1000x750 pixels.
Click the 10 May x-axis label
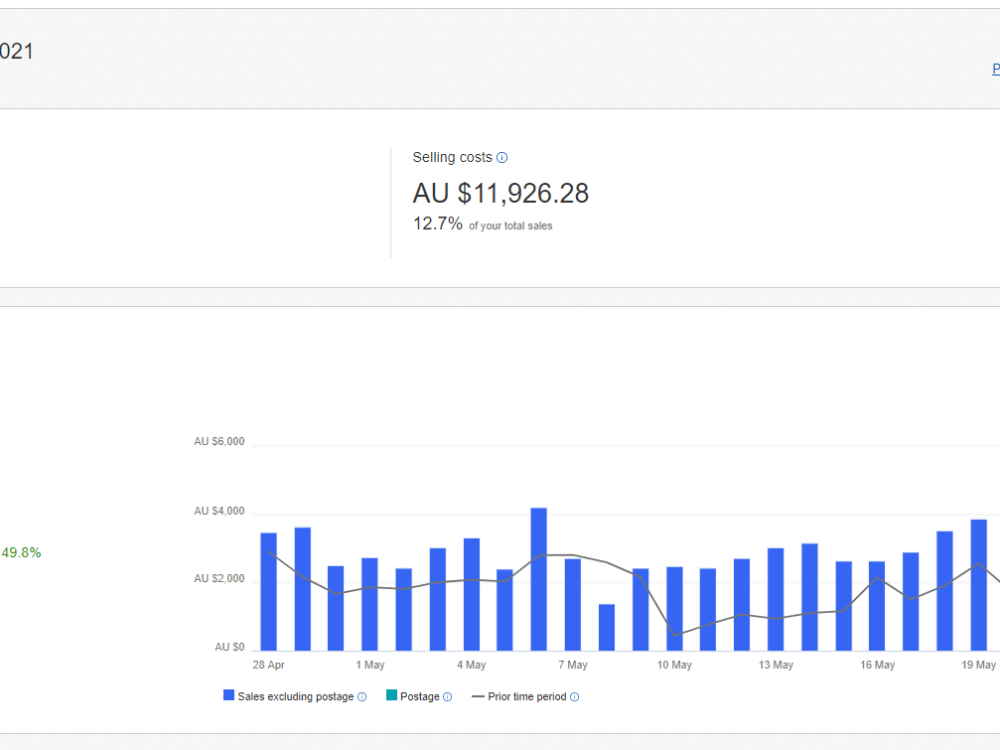click(x=674, y=665)
